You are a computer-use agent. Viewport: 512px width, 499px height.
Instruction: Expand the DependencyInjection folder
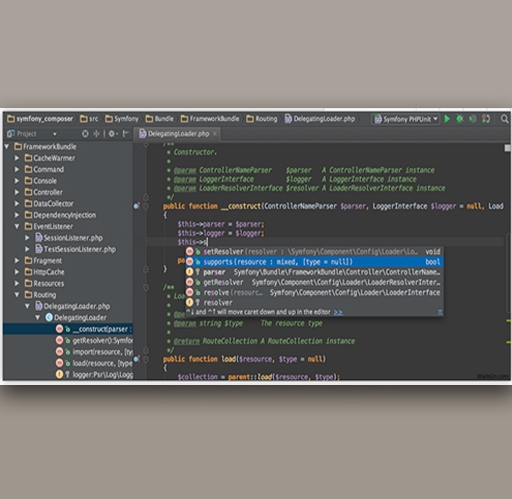17,215
